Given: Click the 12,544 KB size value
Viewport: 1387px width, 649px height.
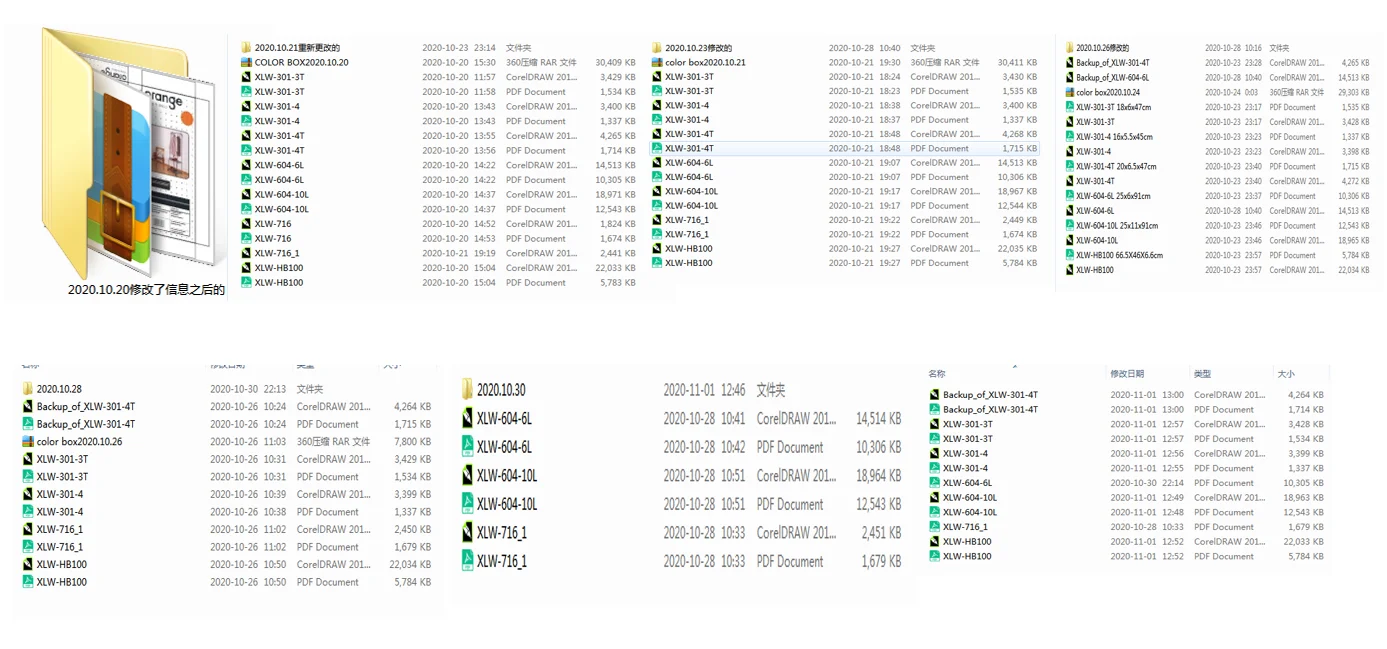Looking at the screenshot, I should point(1018,206).
